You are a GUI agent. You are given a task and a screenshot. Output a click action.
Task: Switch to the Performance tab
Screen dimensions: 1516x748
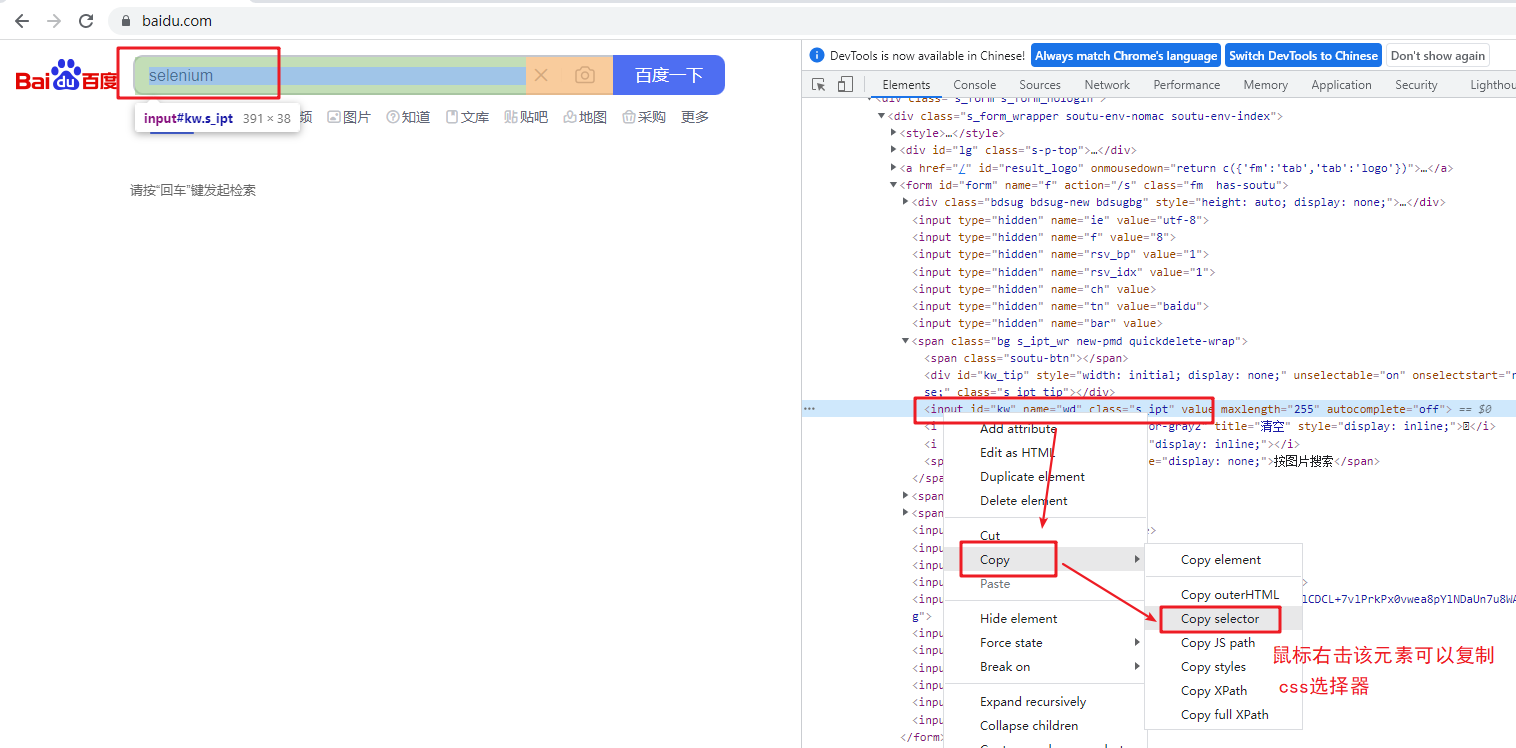point(1186,85)
